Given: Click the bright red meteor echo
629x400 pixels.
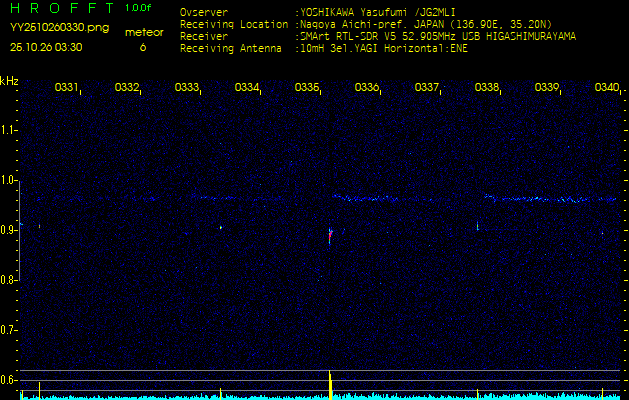Looking at the screenshot, I should 330,236.
